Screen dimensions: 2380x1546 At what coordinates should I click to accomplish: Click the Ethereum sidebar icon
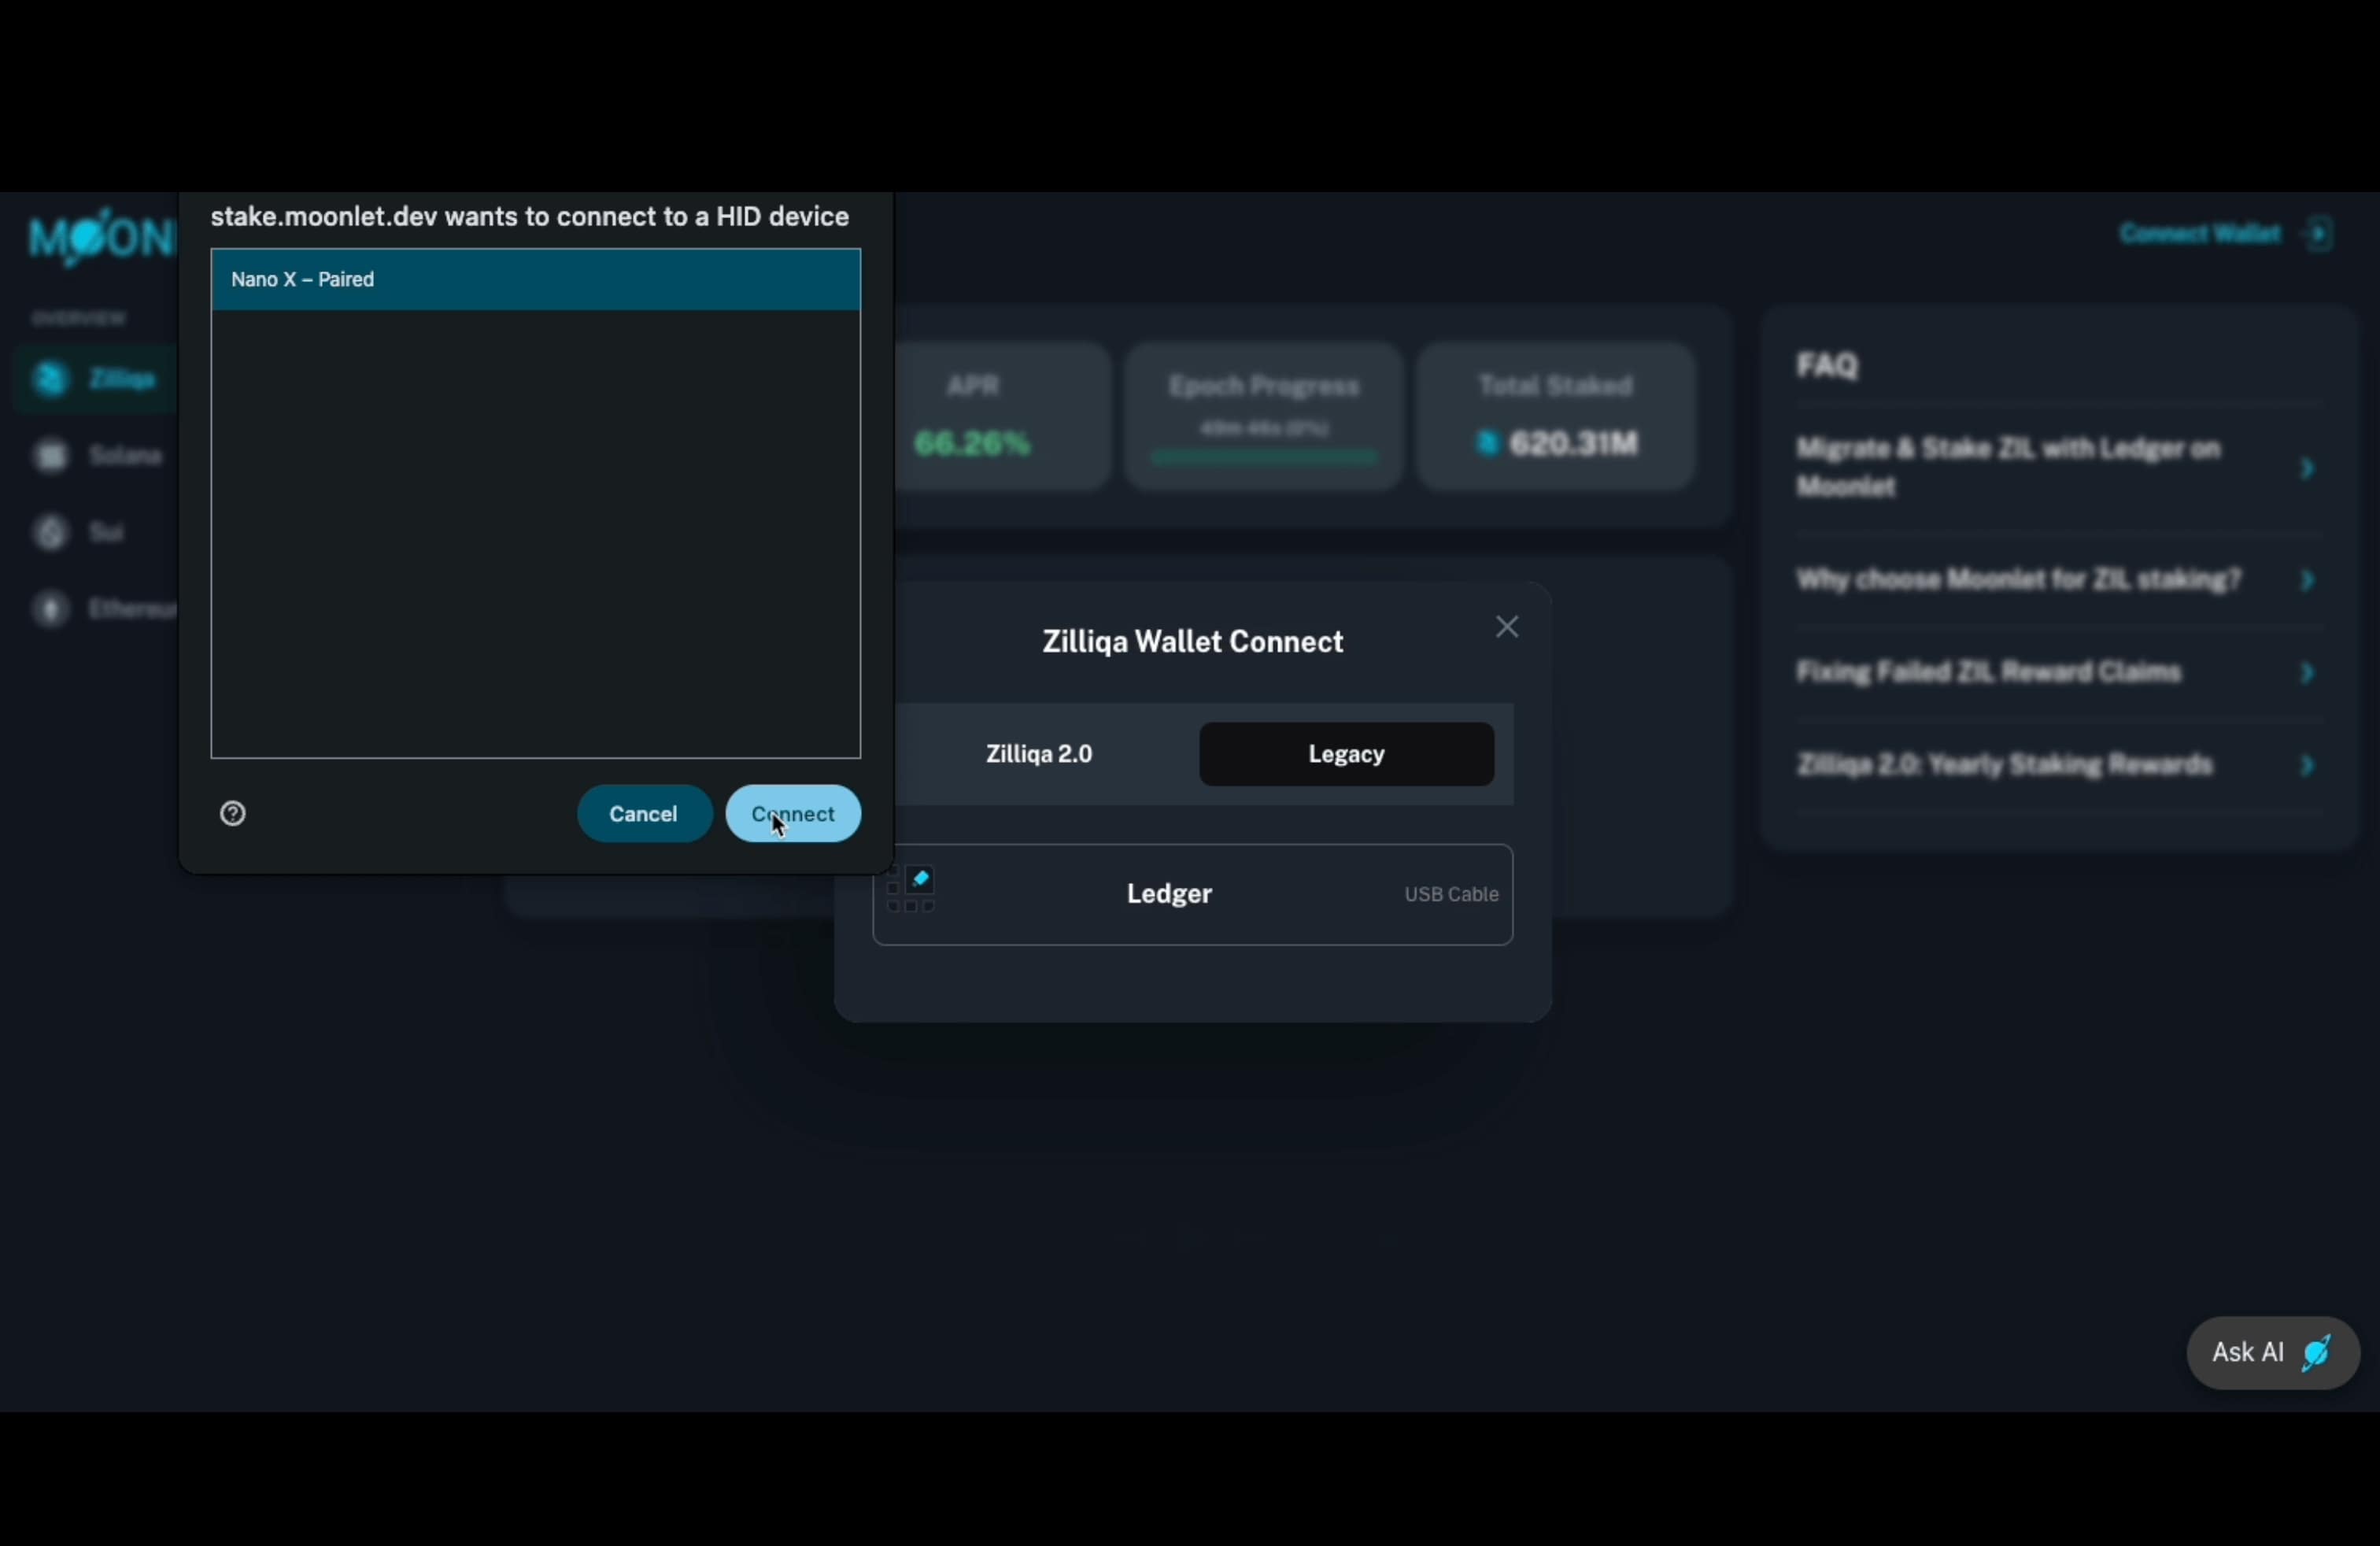coord(50,609)
